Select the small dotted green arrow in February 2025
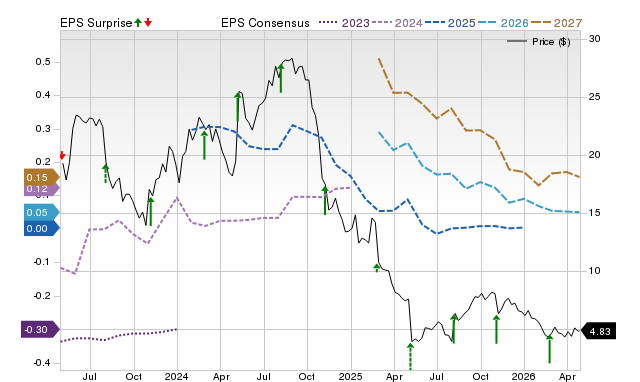 coord(377,268)
